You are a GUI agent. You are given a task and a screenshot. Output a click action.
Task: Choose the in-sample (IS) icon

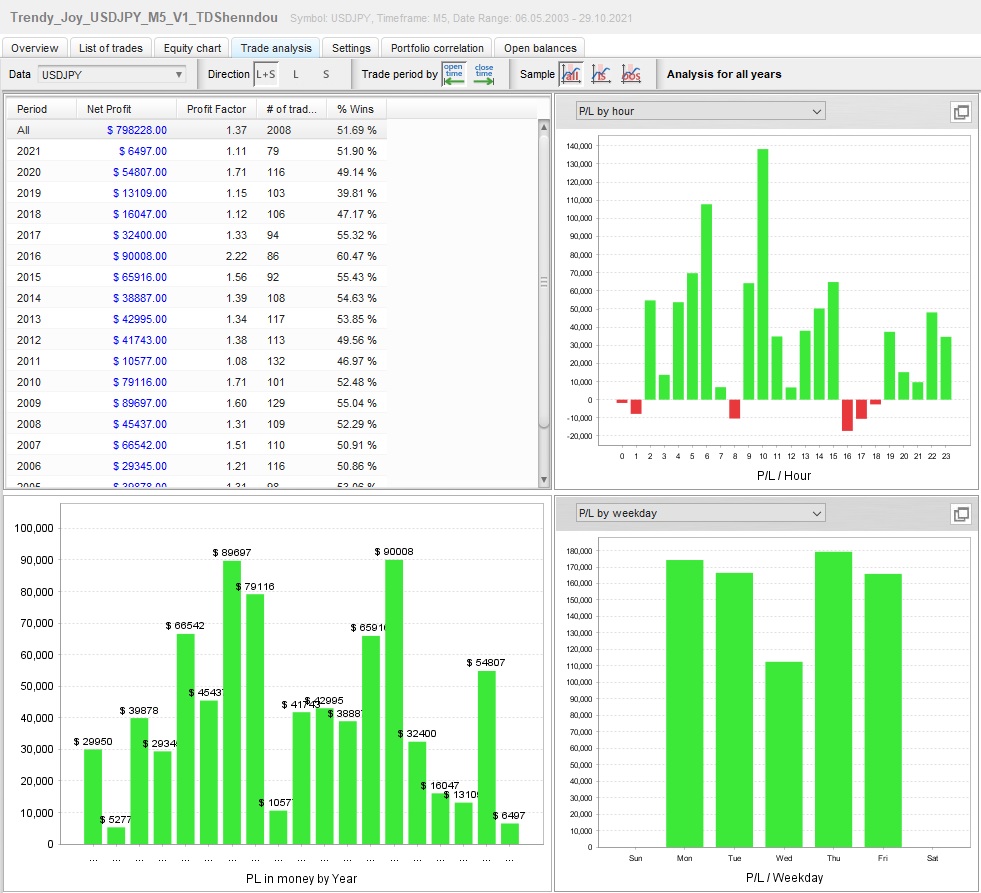pyautogui.click(x=601, y=74)
